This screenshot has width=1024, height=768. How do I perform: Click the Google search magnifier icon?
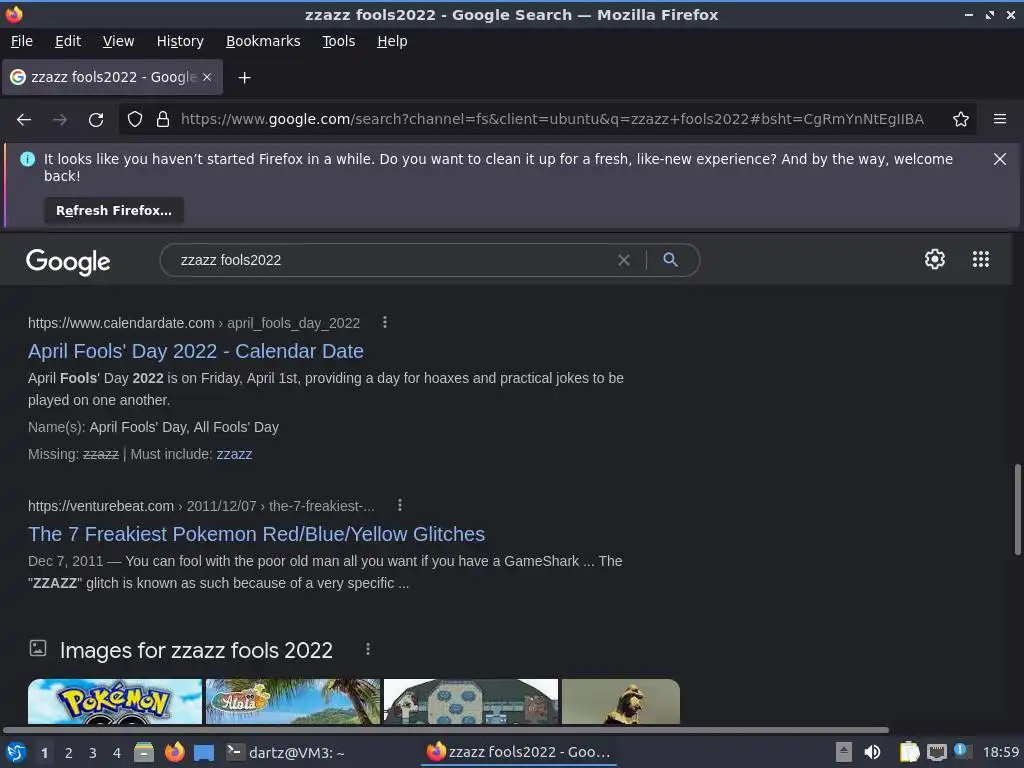point(670,260)
